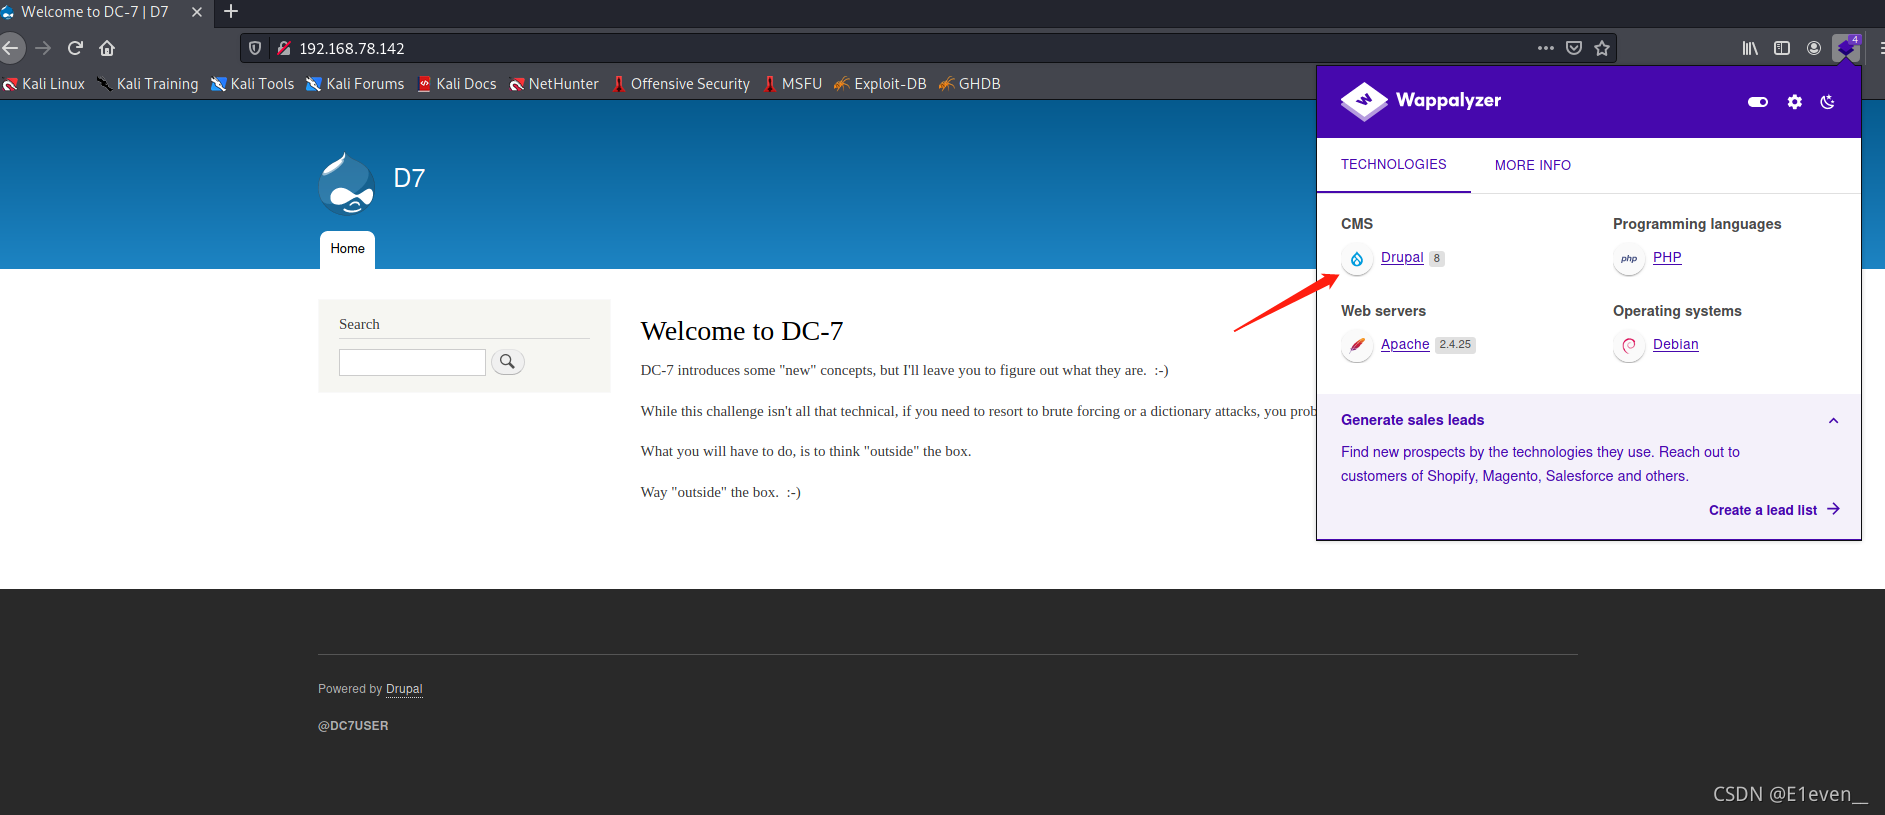
Task: Open Offensive Security bookmark
Action: click(x=681, y=84)
